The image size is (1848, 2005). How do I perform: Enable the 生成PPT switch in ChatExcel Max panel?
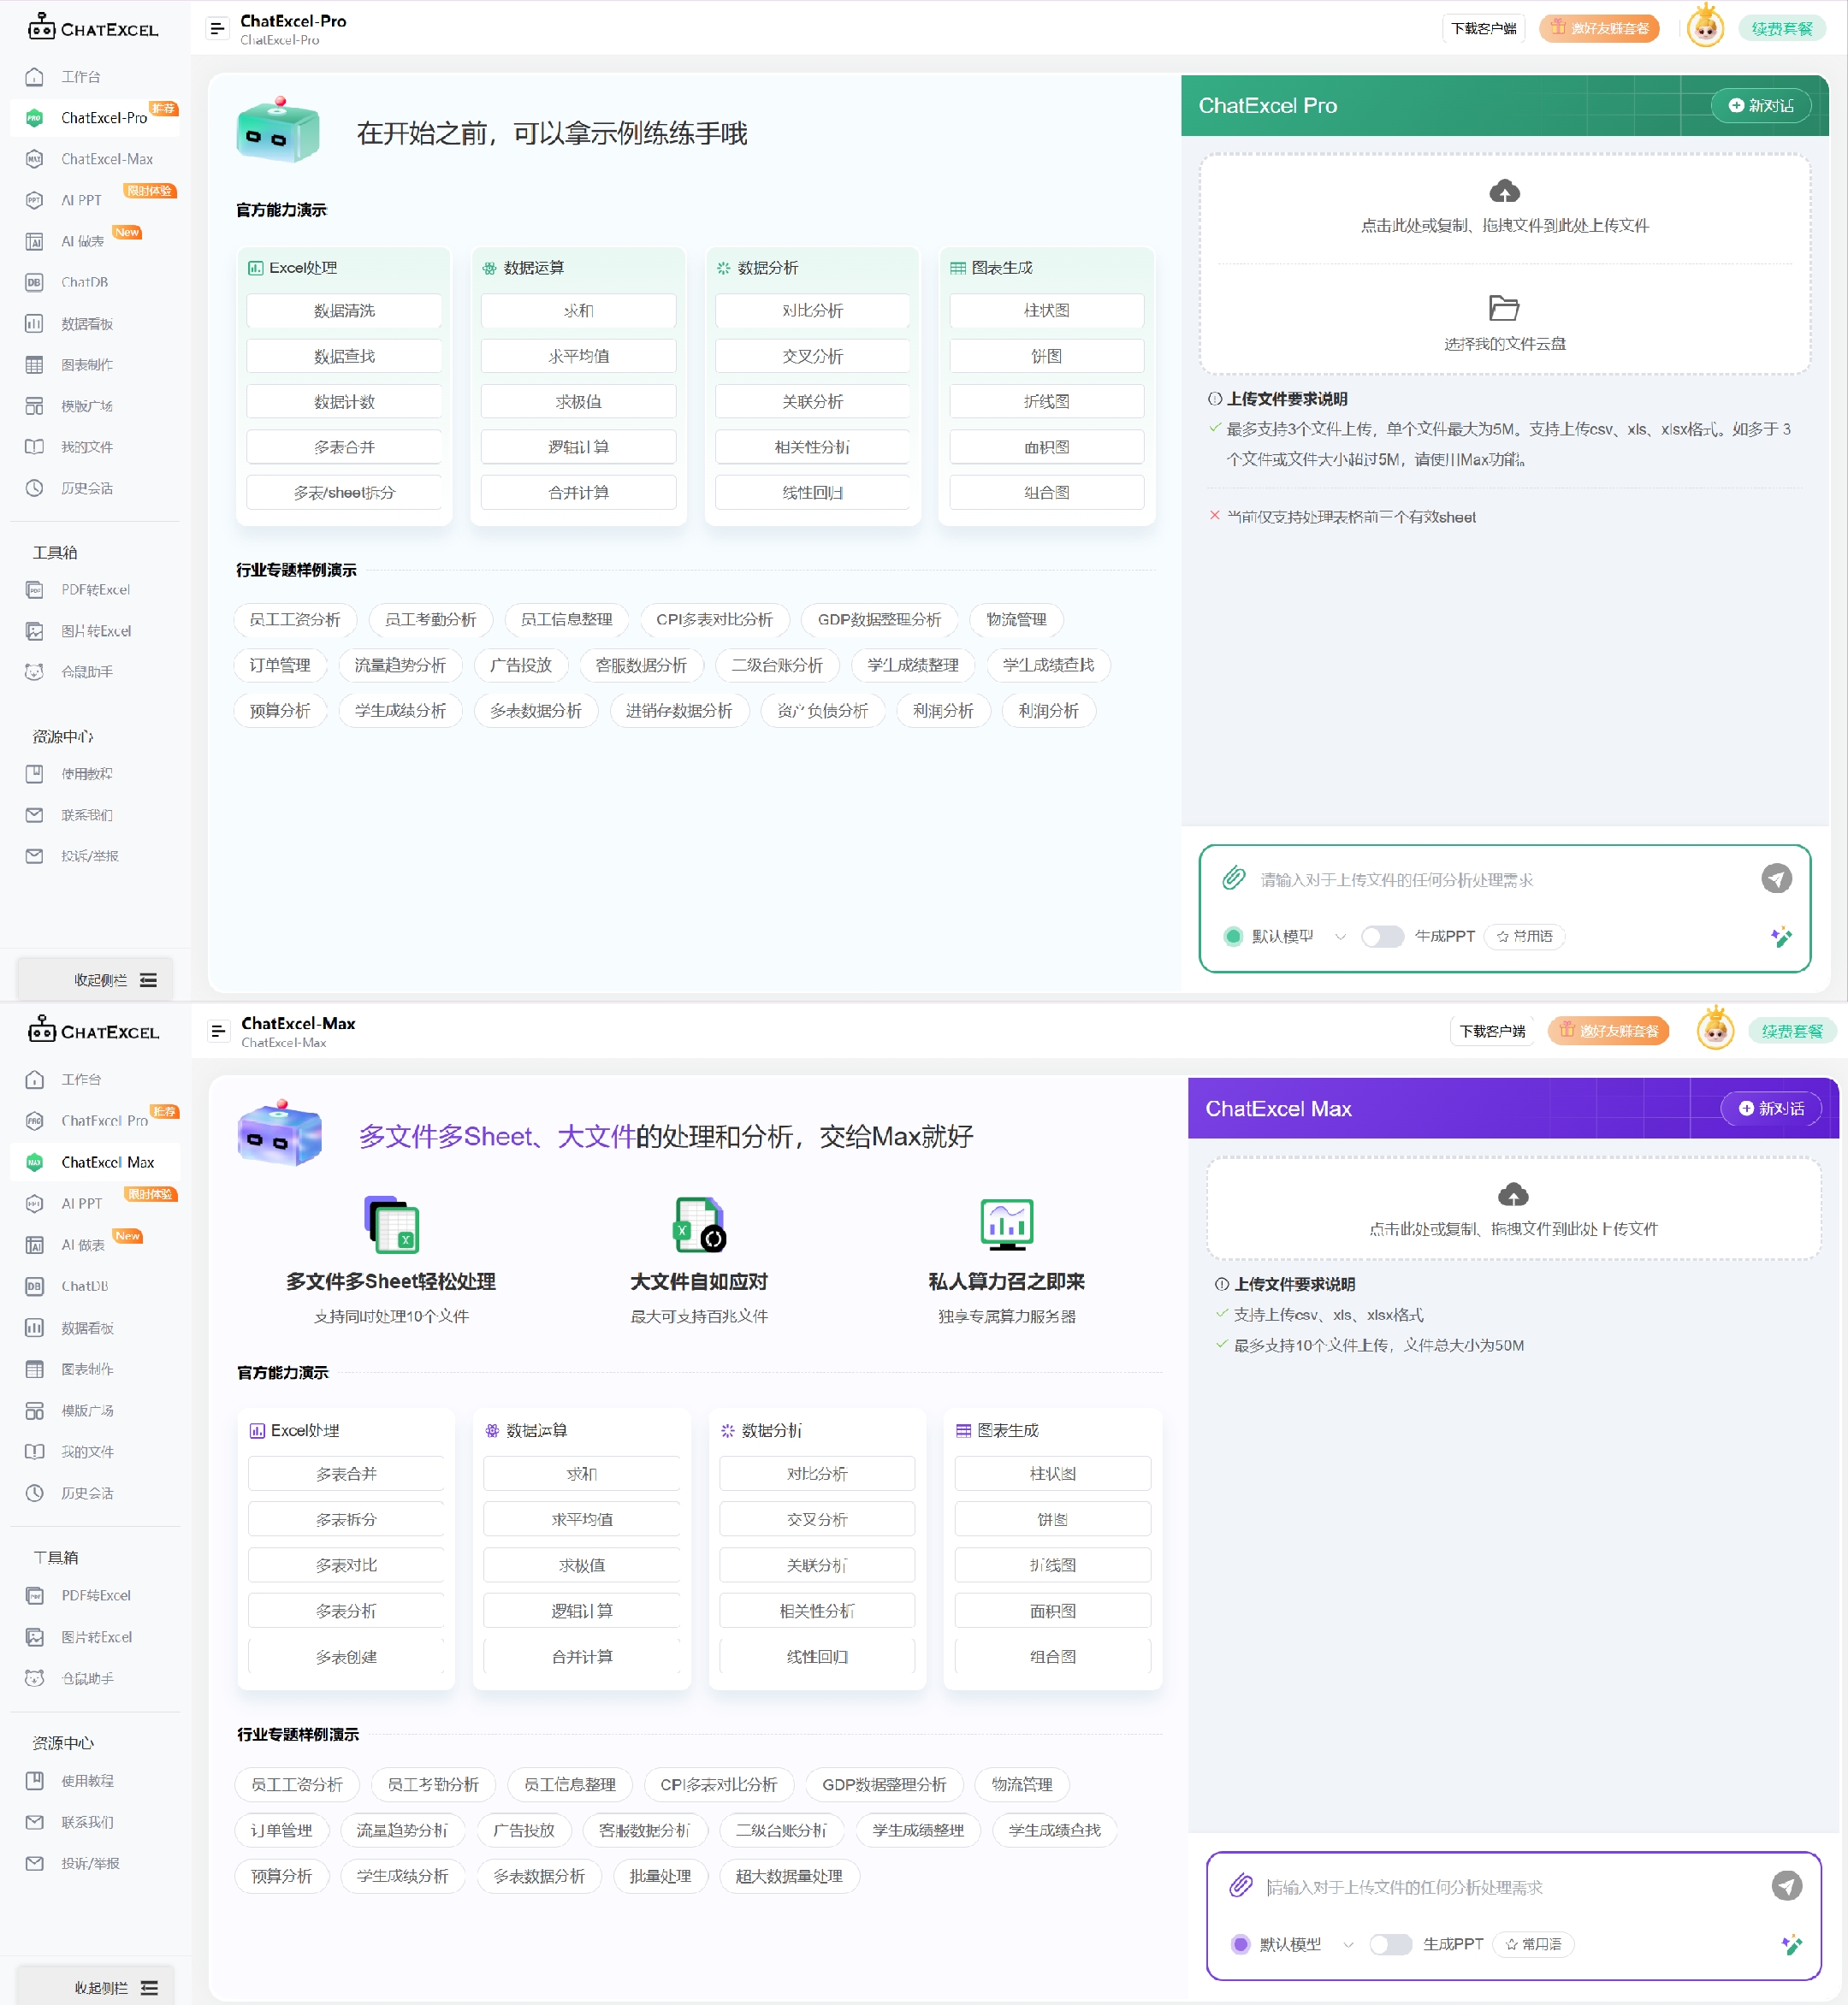1391,1944
